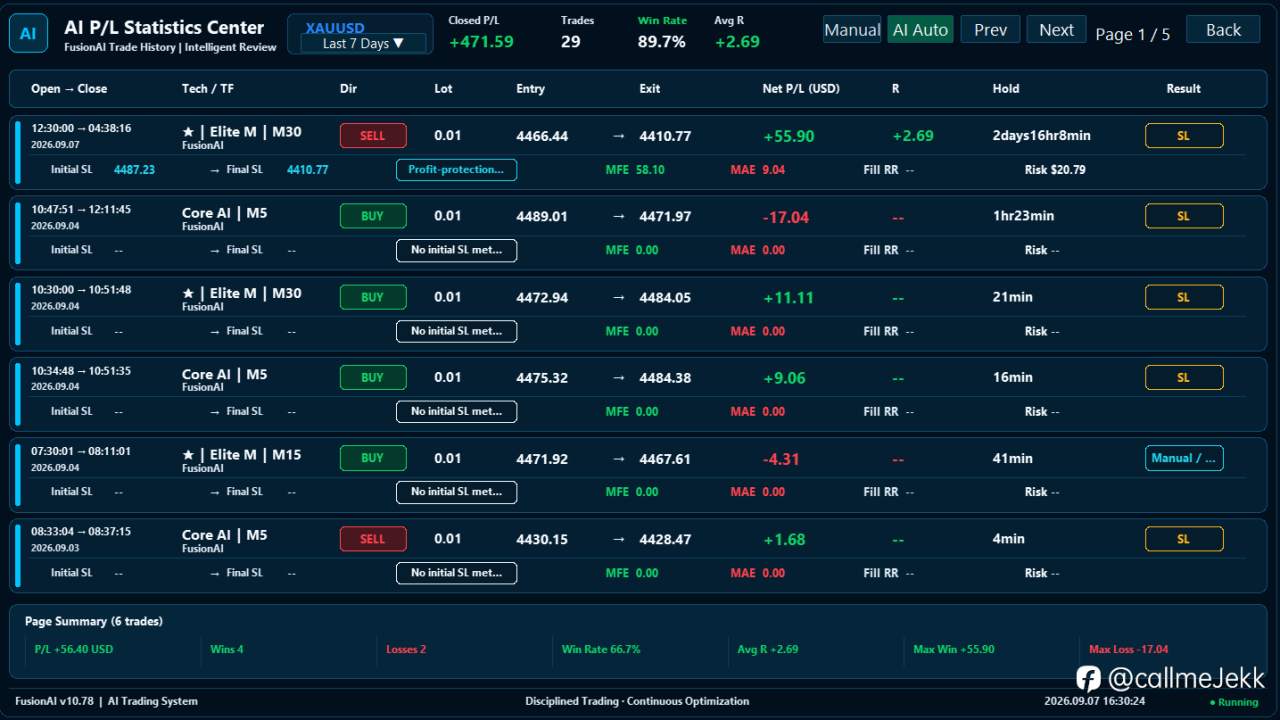Click the Manual / ... result badge

pyautogui.click(x=1184, y=458)
